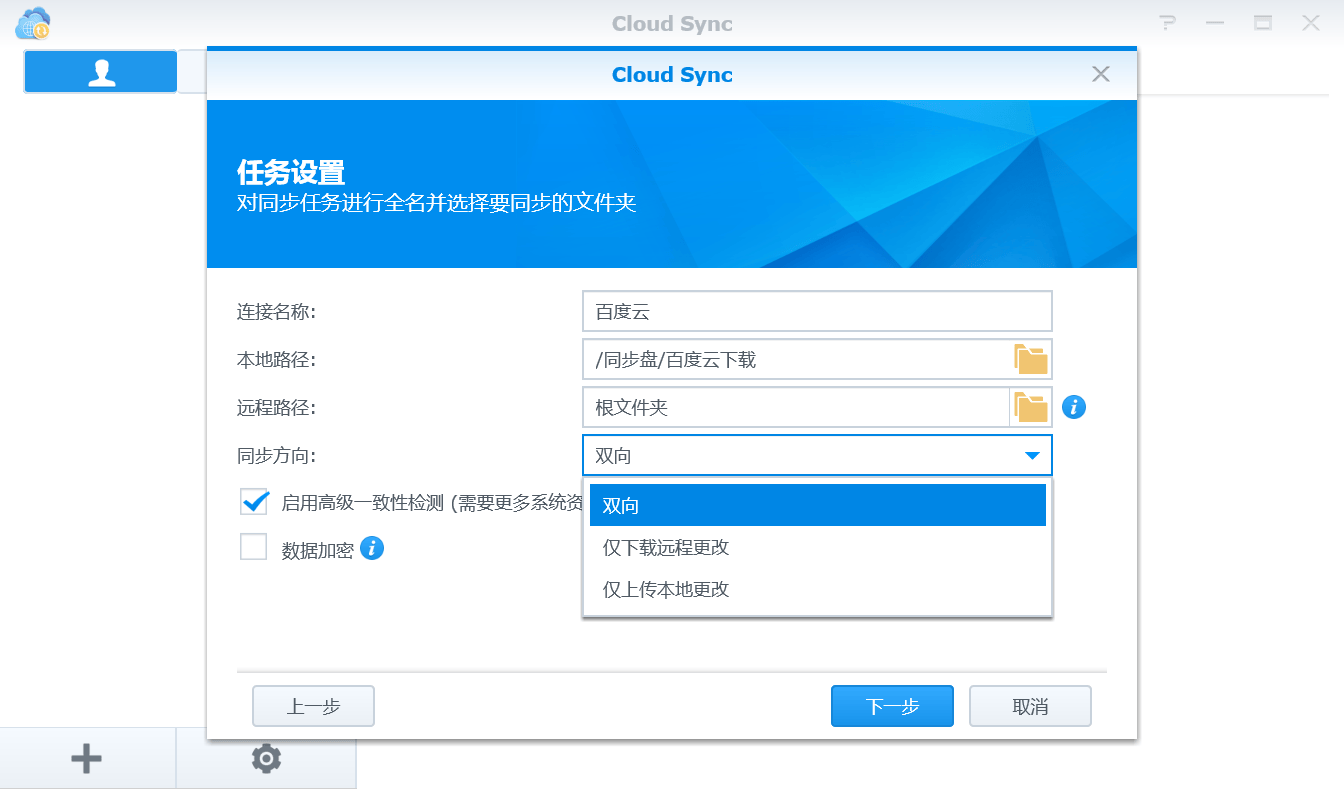Show info for remote path
This screenshot has height=789, width=1344.
[1074, 407]
